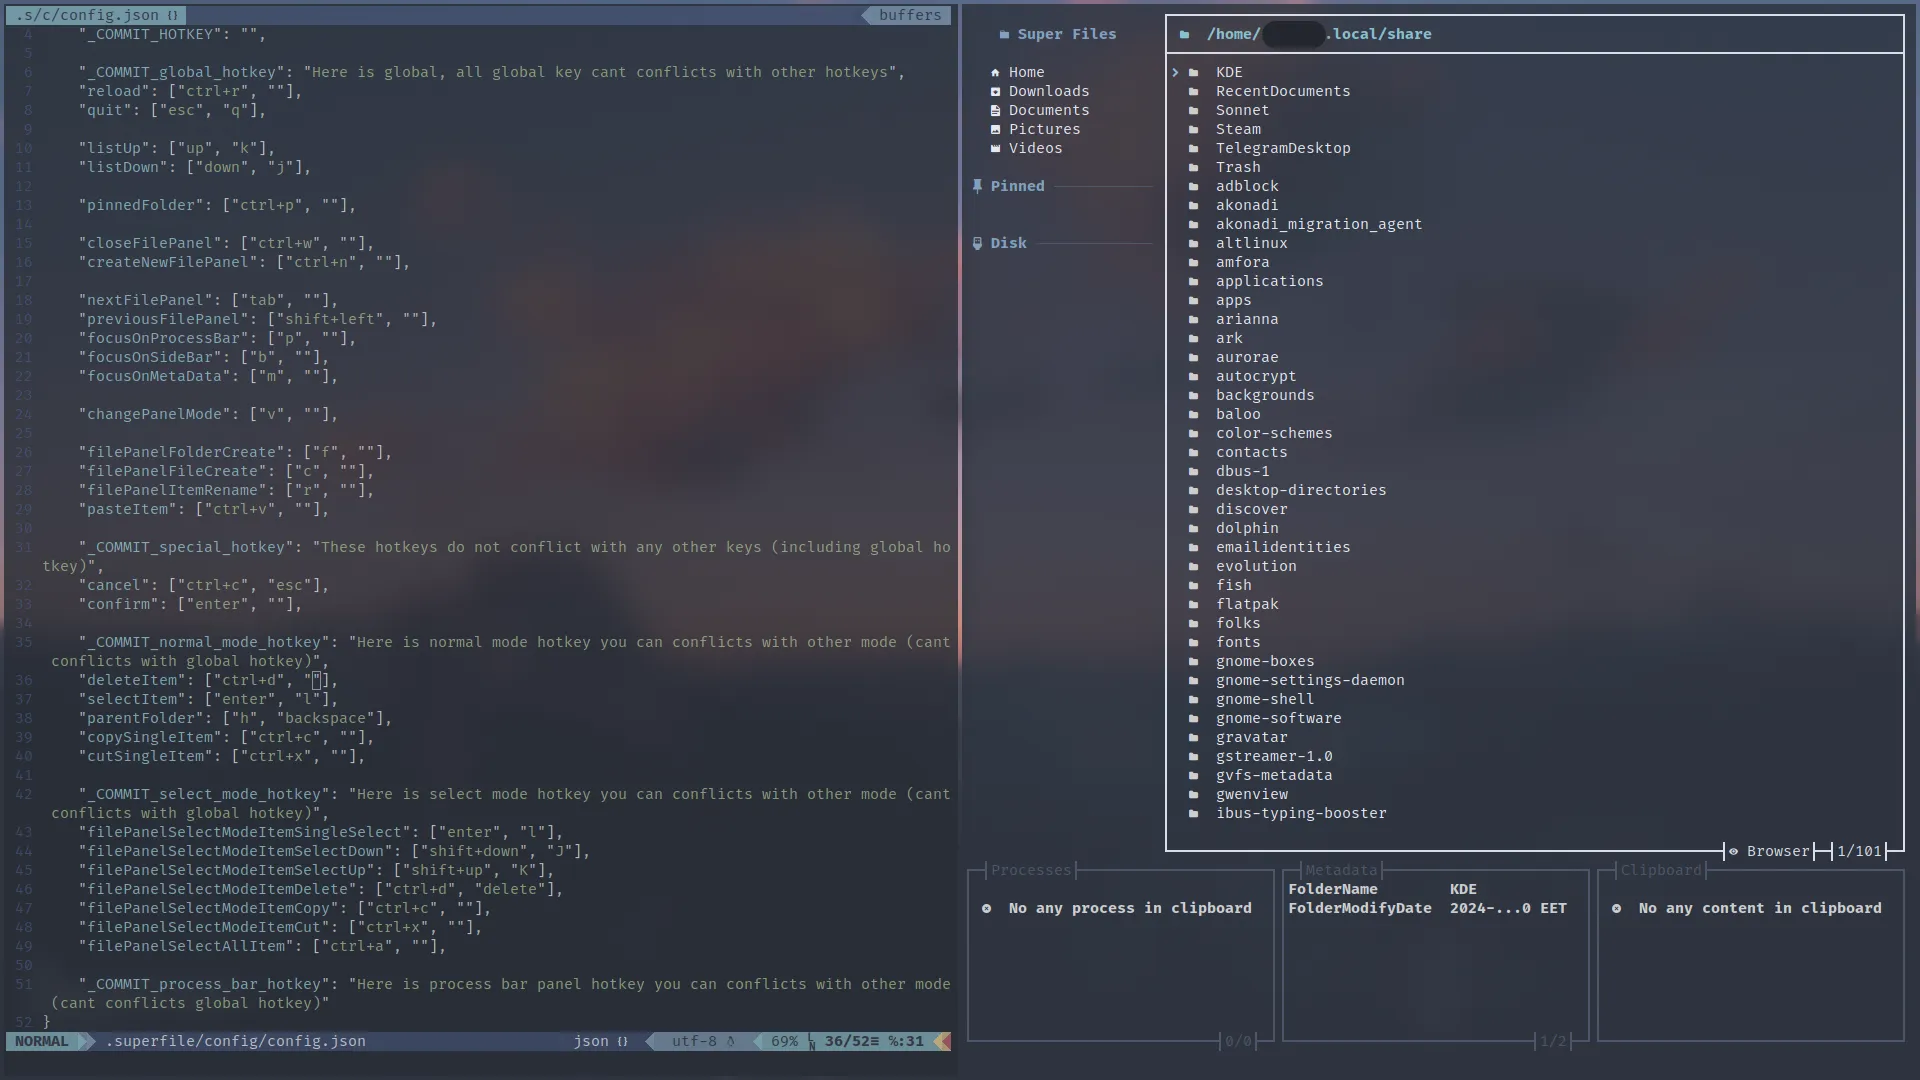Screen dimensions: 1920x1080
Task: Switch to the buffers view
Action: tap(908, 15)
